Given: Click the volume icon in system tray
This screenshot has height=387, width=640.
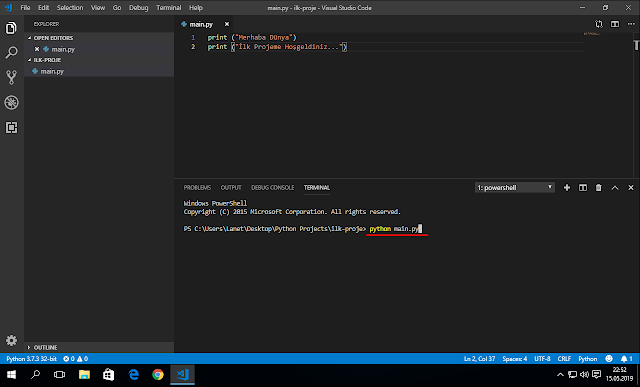Looking at the screenshot, I should (x=584, y=374).
